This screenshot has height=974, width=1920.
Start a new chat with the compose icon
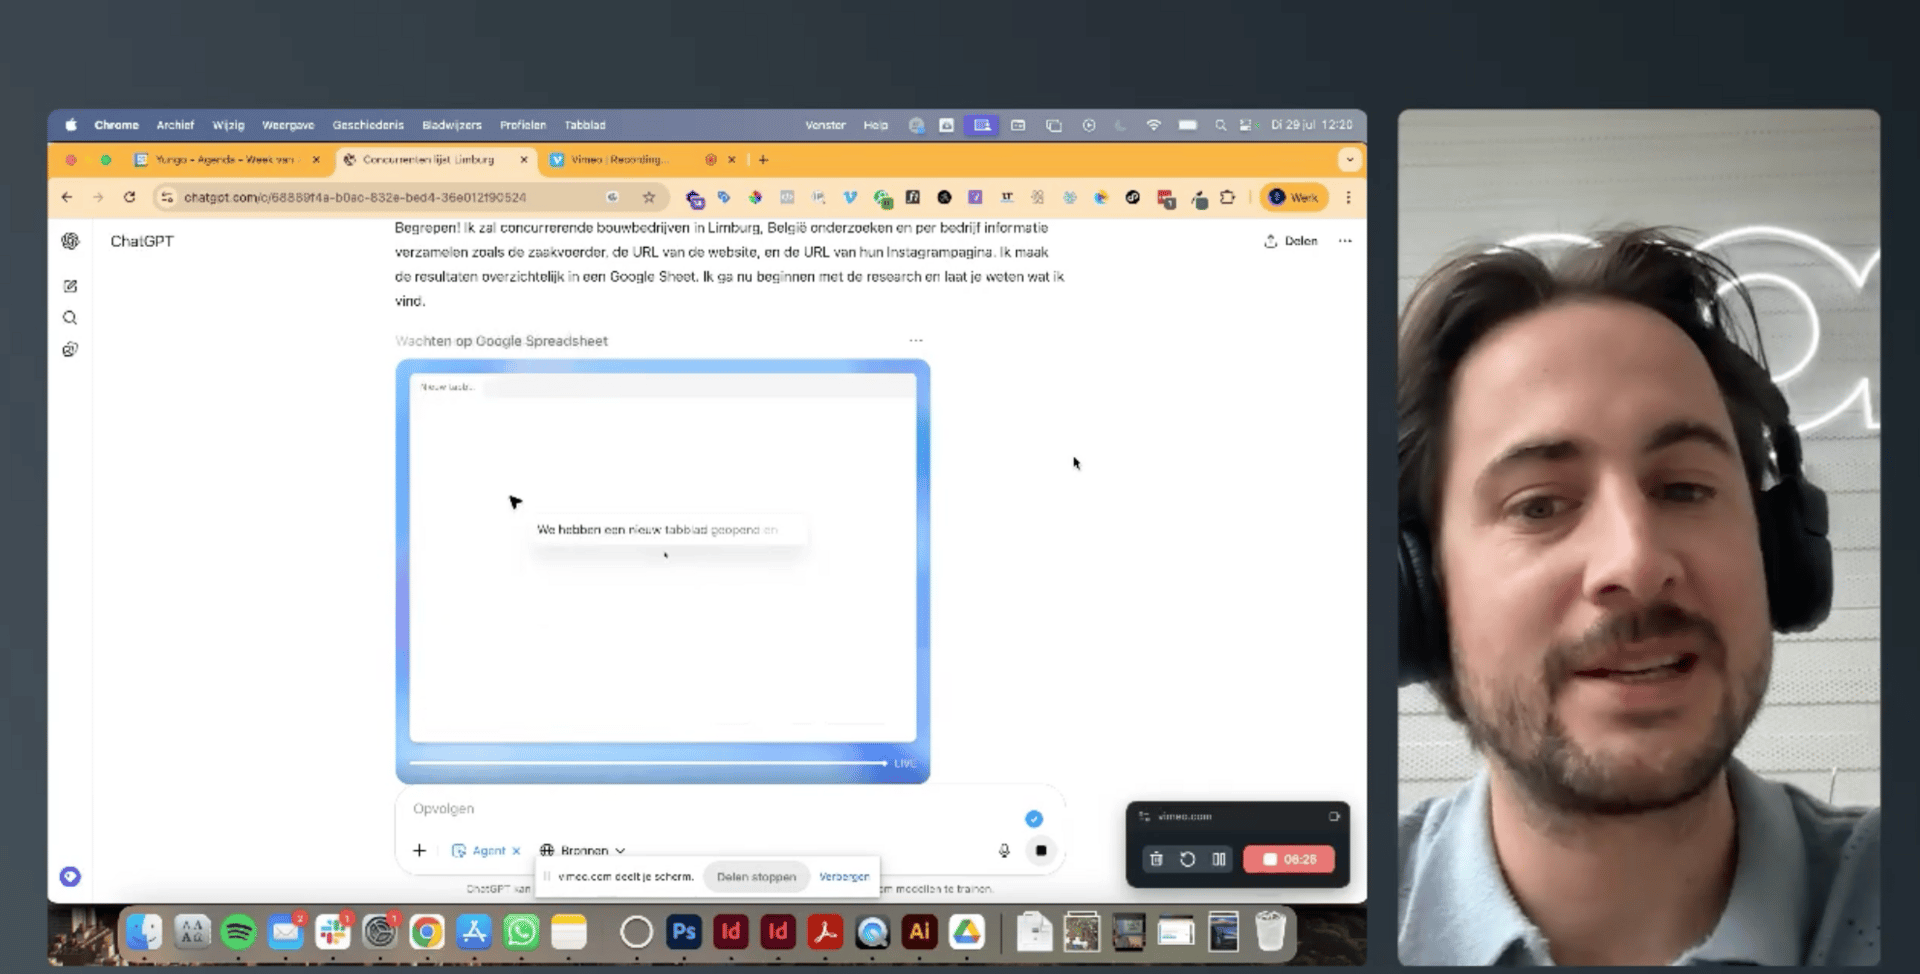[70, 286]
